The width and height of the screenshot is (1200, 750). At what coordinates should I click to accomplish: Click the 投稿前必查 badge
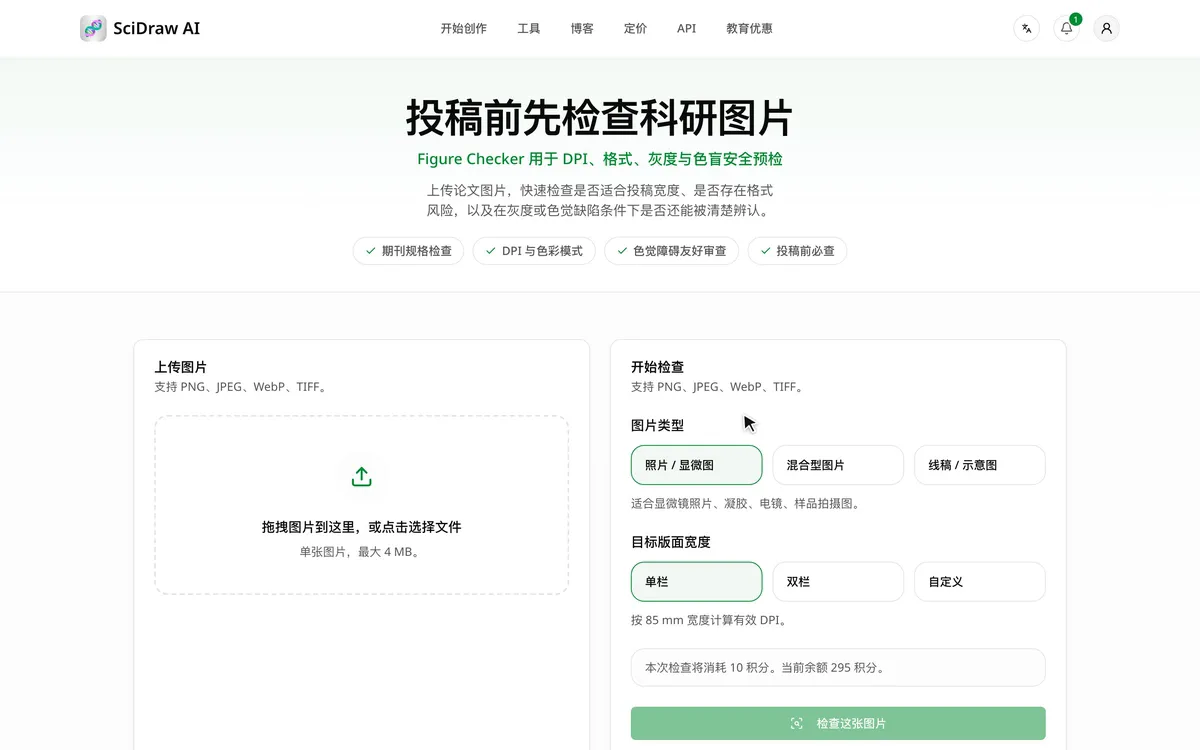(797, 251)
